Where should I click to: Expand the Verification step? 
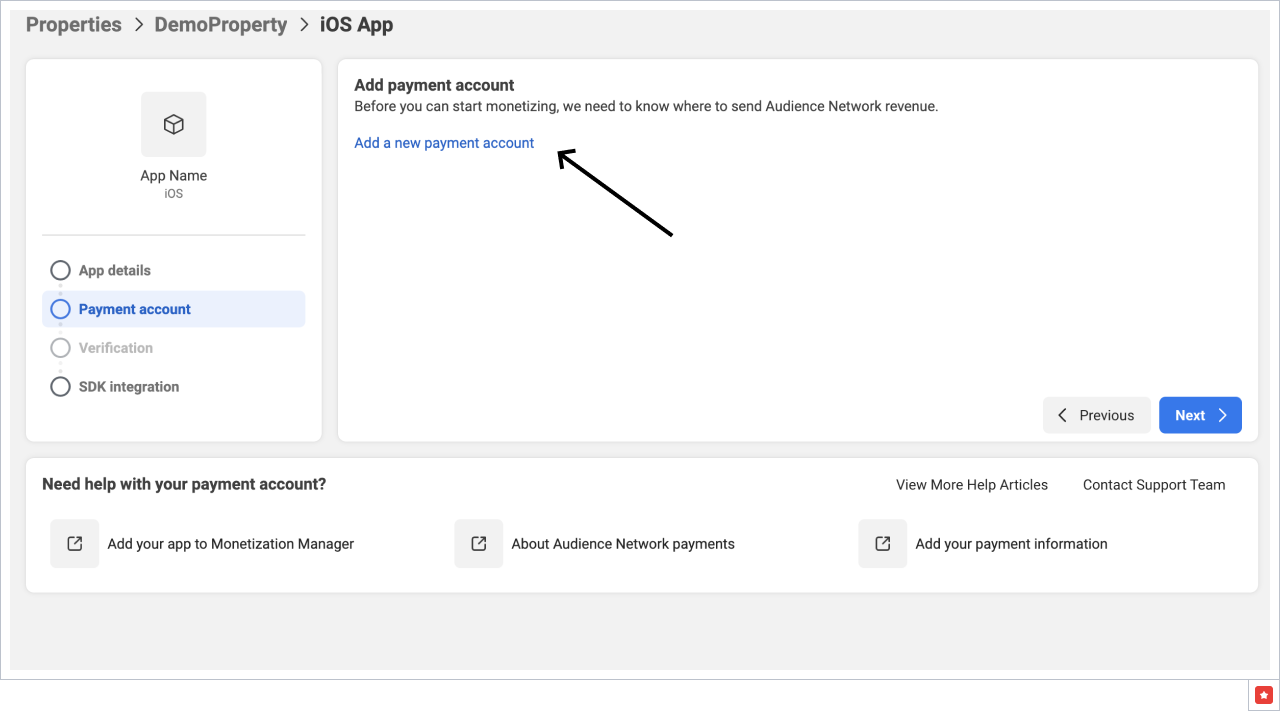[60, 348]
